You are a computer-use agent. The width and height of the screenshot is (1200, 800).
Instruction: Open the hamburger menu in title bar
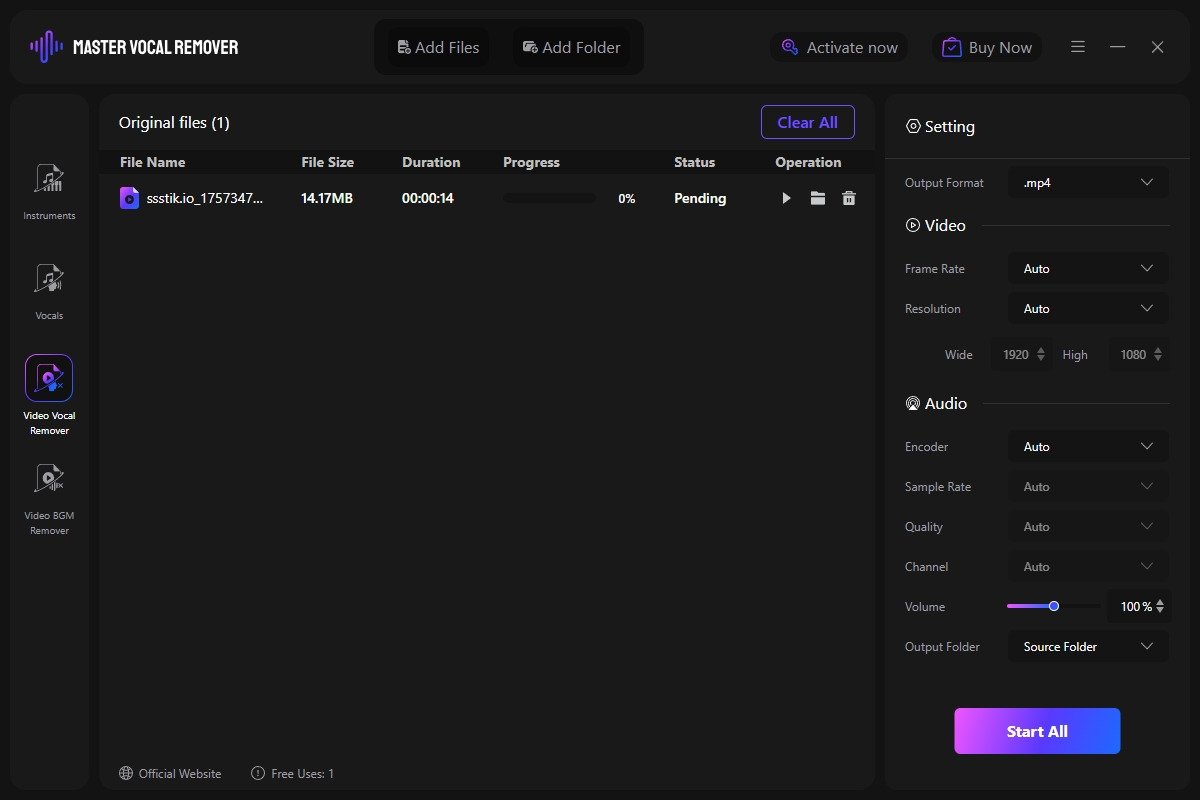1078,47
